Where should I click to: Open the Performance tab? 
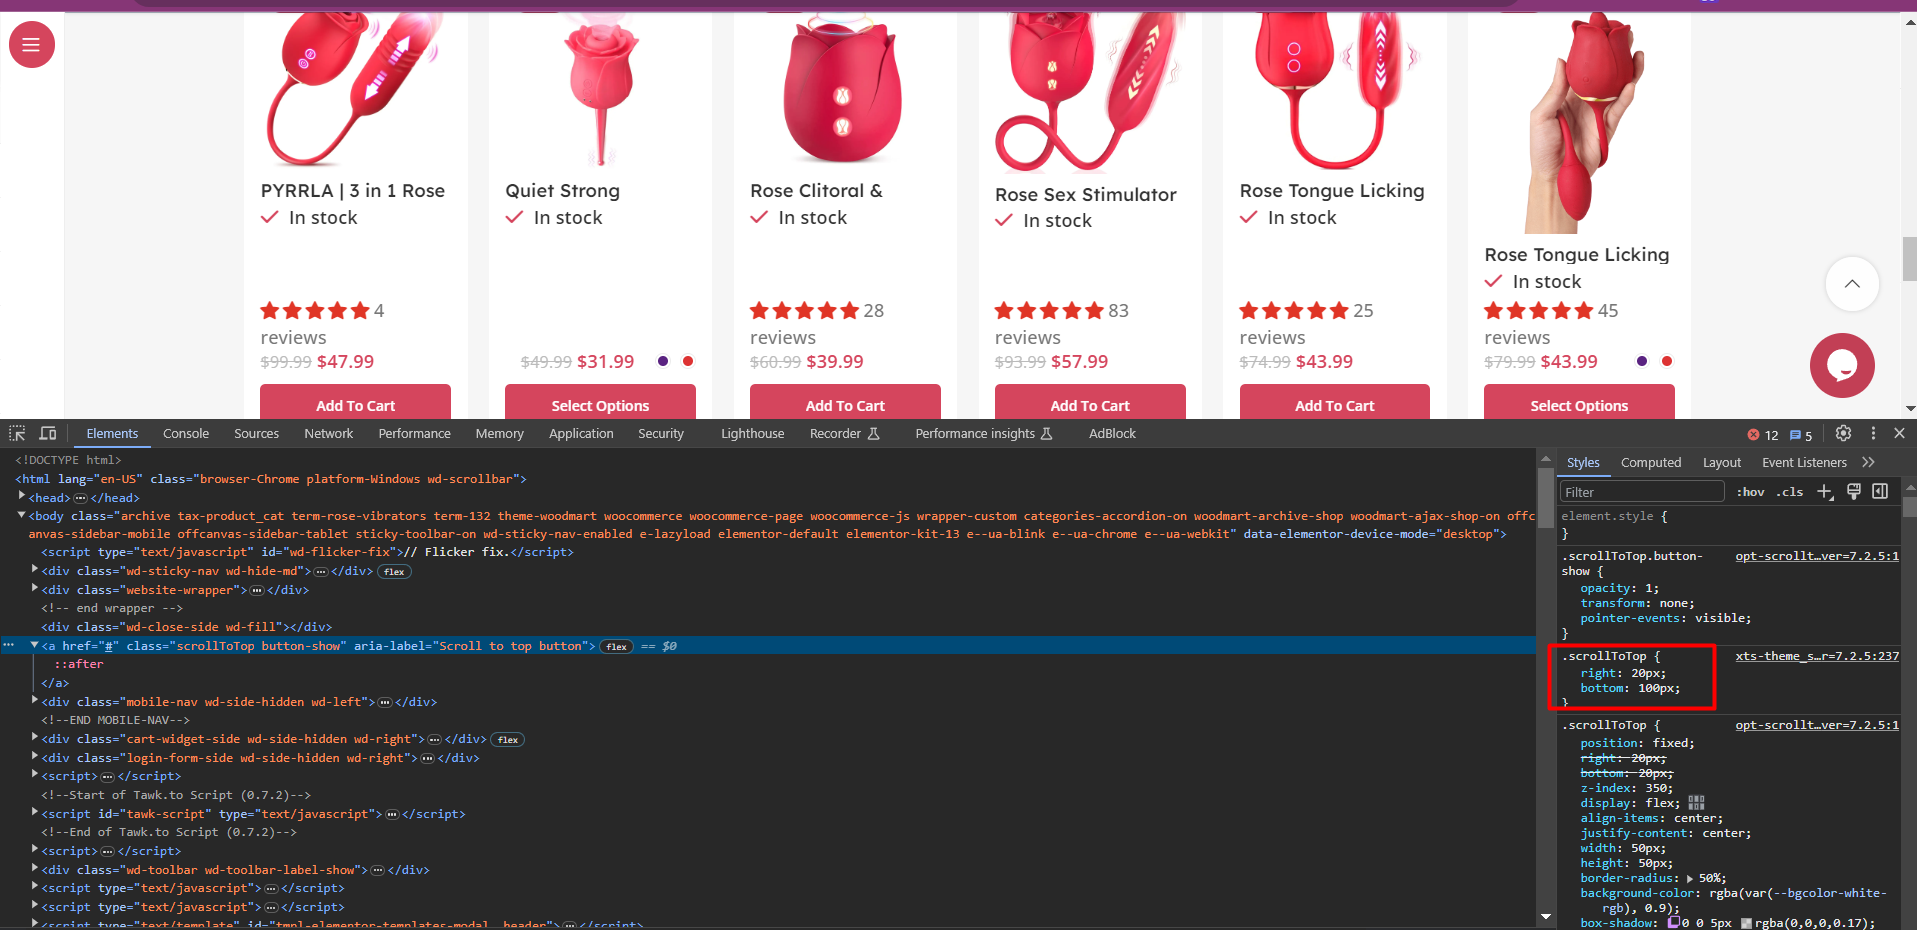[x=414, y=433]
